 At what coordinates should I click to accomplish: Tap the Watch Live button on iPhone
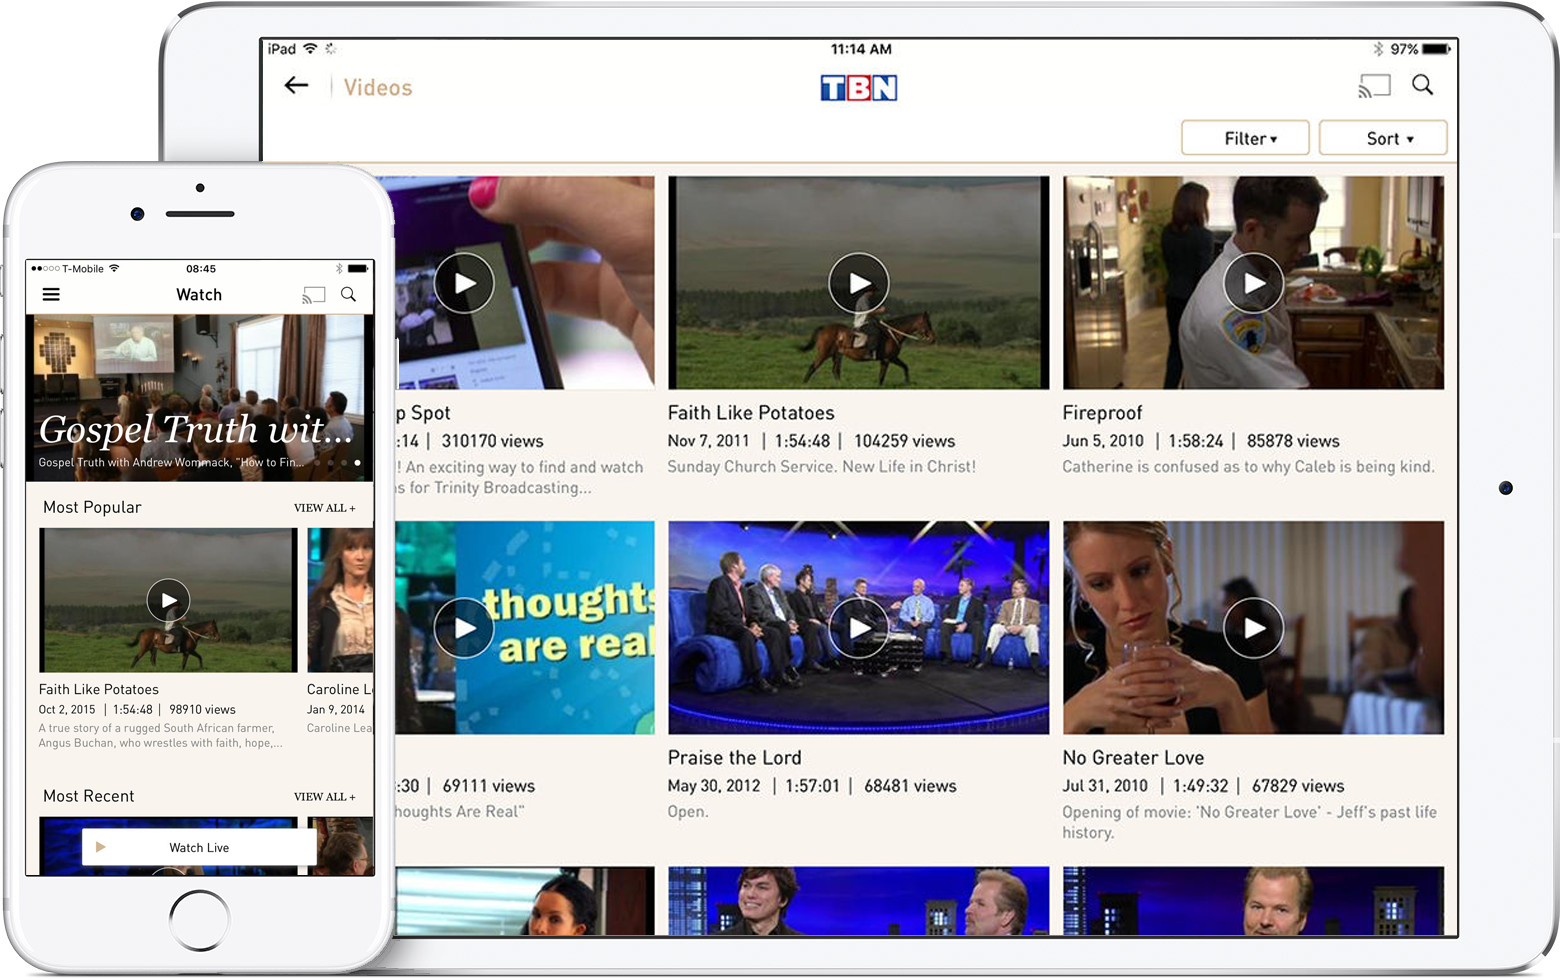pyautogui.click(x=199, y=847)
